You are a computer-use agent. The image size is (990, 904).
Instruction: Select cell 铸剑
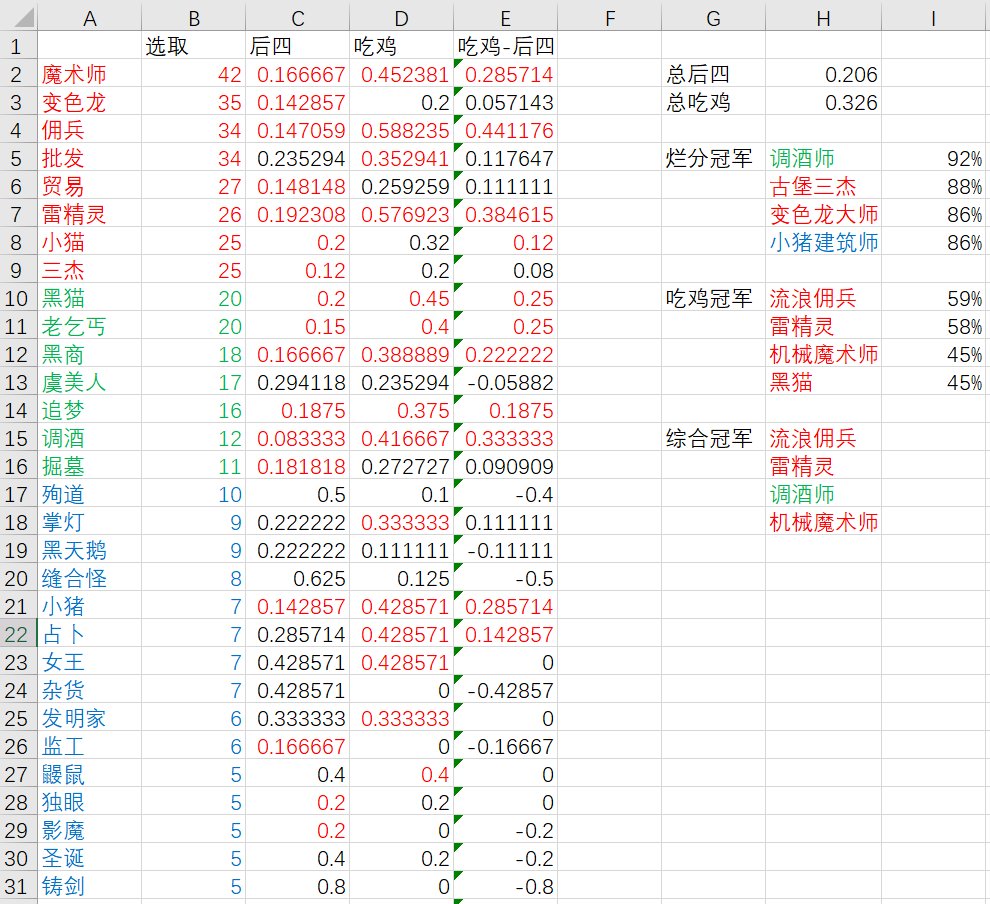point(90,886)
